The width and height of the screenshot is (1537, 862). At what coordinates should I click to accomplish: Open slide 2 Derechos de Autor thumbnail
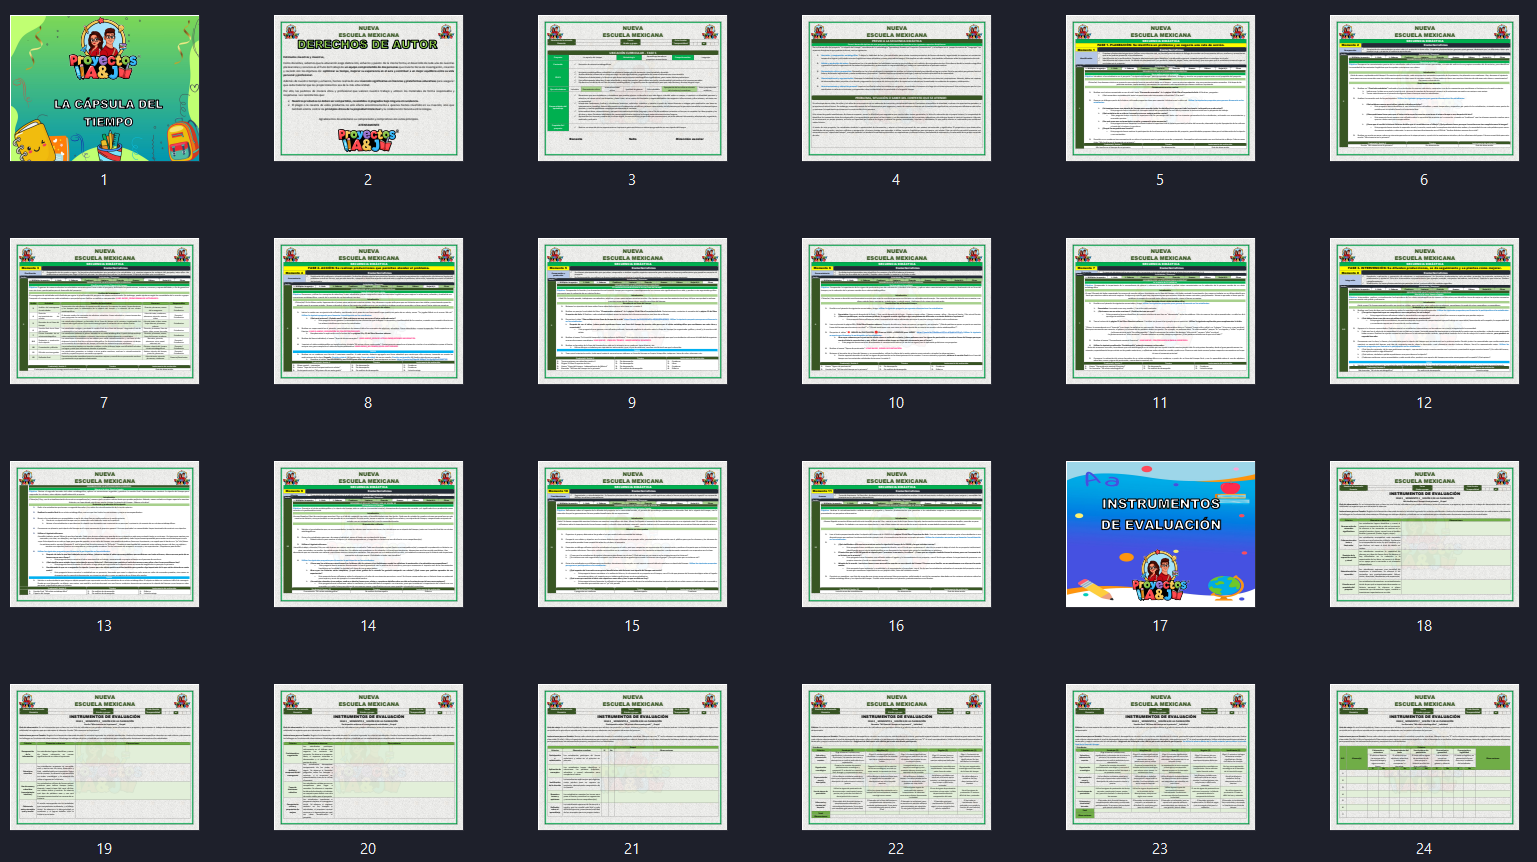[368, 88]
